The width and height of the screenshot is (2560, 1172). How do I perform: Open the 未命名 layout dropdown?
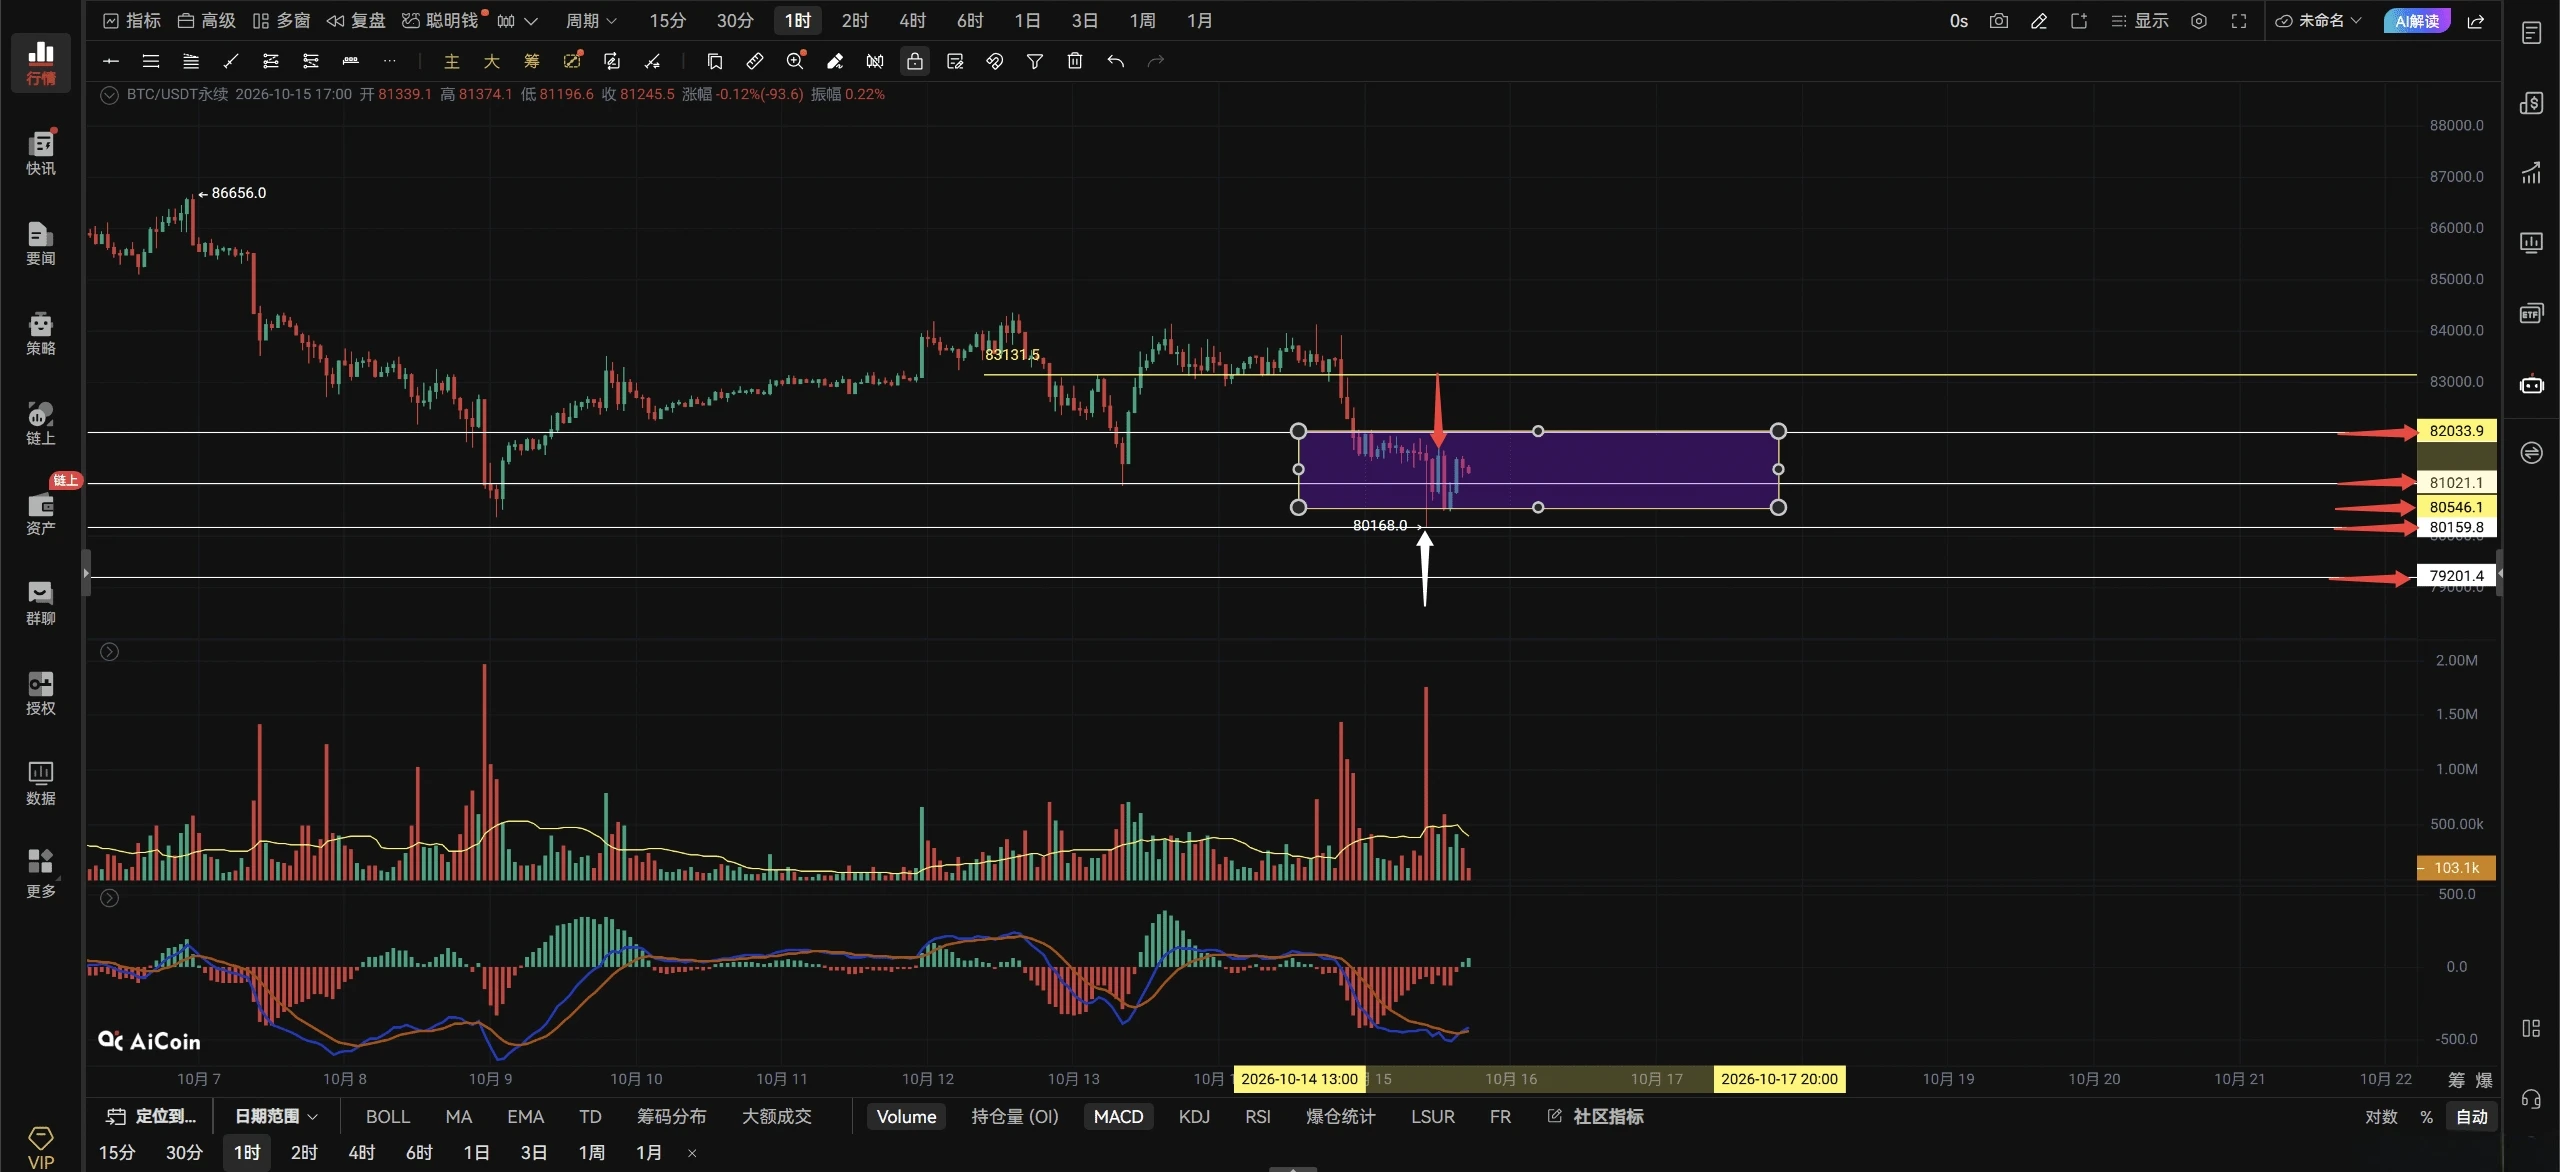[2319, 21]
